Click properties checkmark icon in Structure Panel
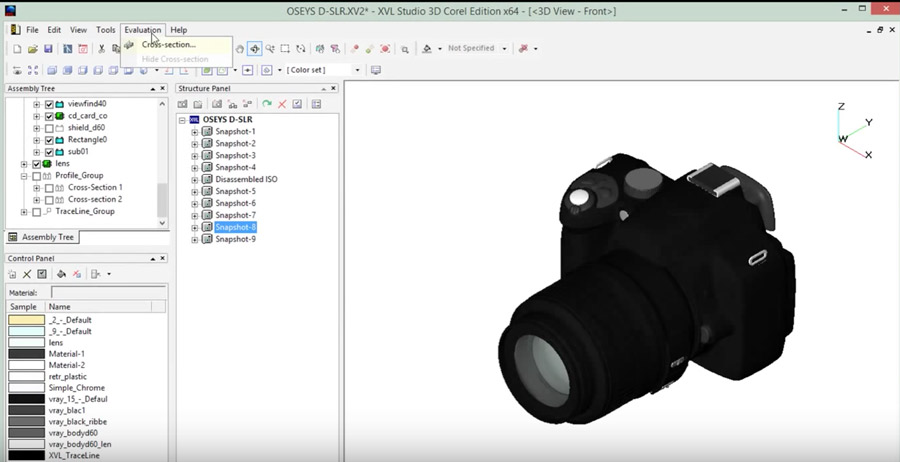Image resolution: width=900 pixels, height=462 pixels. (297, 104)
